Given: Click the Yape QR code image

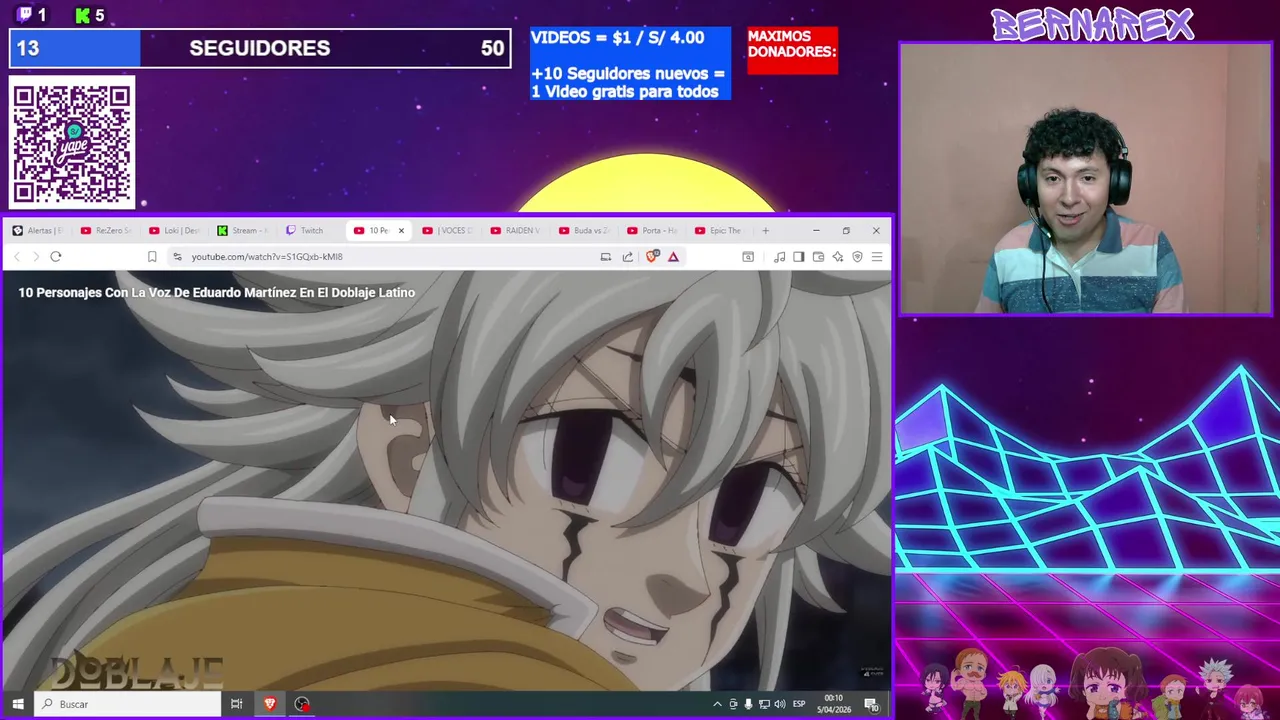Looking at the screenshot, I should 72,143.
